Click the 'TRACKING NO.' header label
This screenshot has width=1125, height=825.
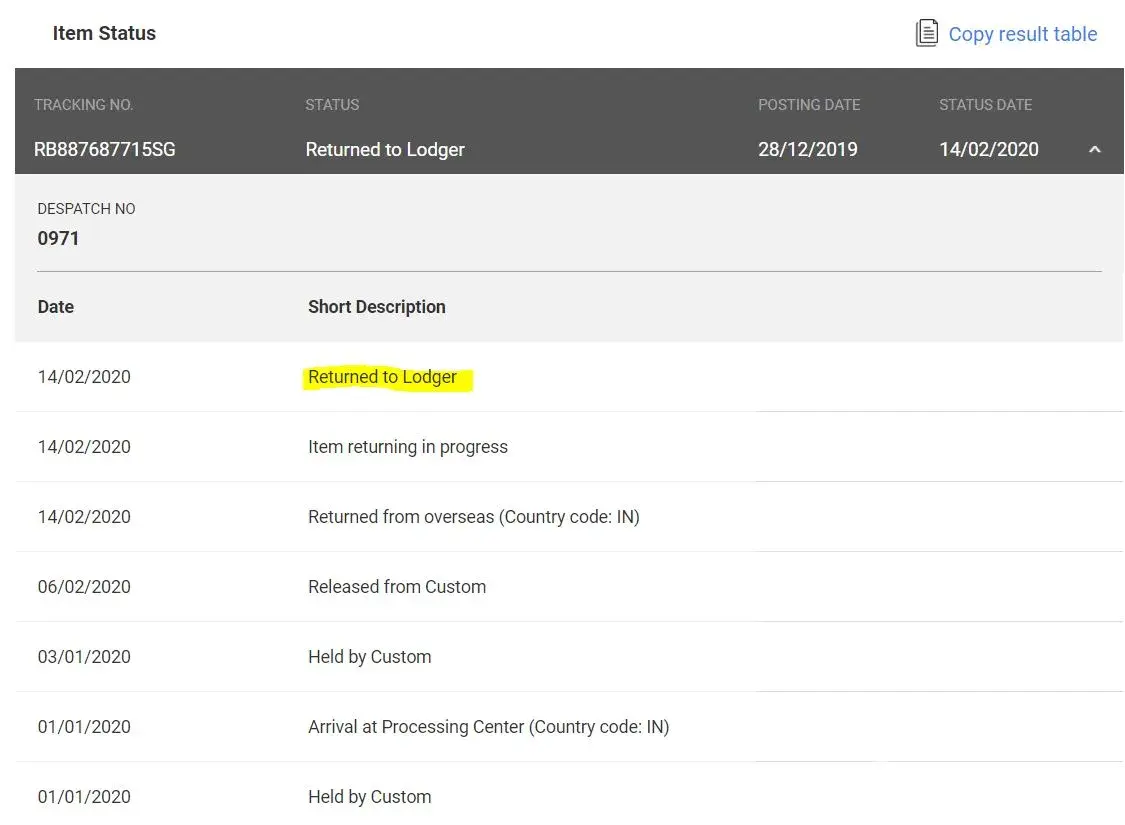83,105
